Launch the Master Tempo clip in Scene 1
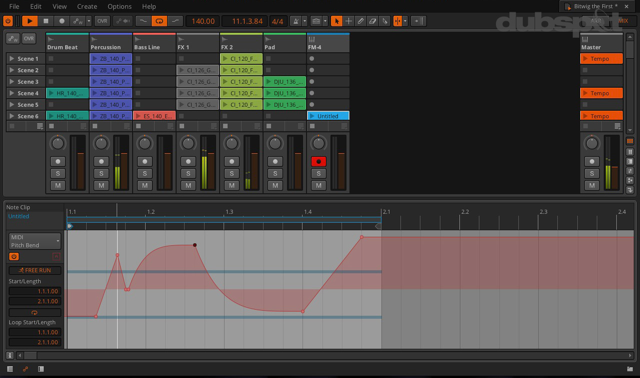 [x=585, y=59]
